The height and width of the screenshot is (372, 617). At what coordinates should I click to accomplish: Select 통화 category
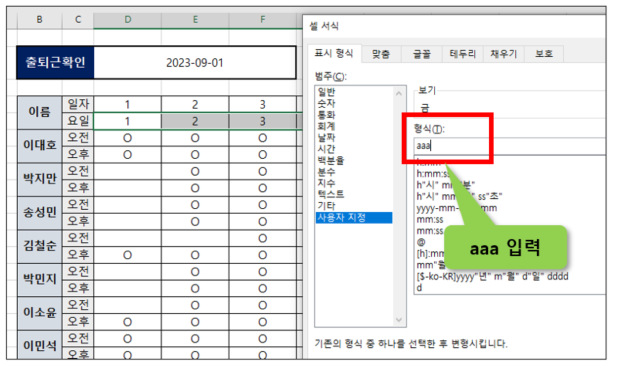click(x=326, y=115)
